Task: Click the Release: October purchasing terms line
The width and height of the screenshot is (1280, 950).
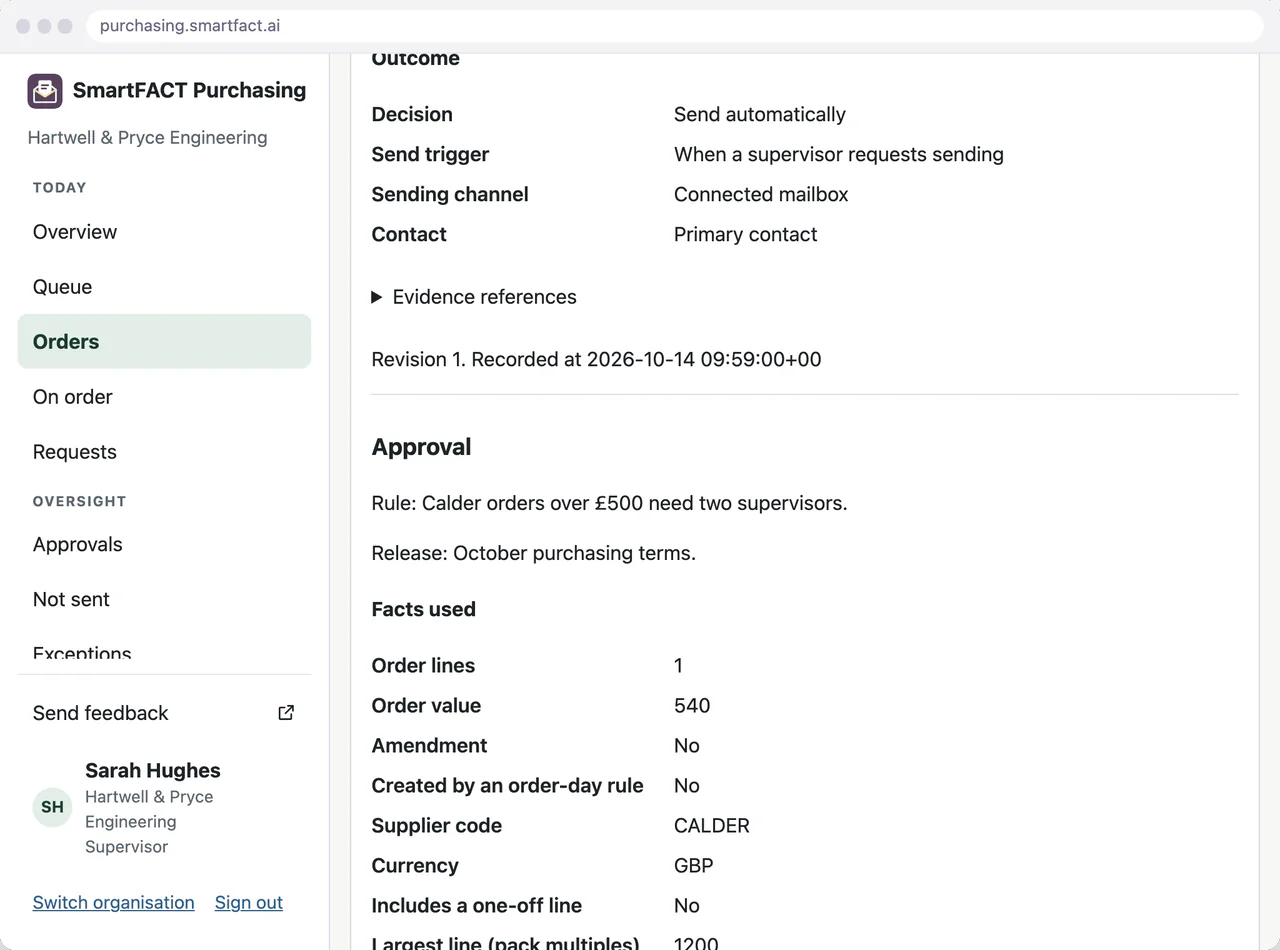Action: (533, 553)
